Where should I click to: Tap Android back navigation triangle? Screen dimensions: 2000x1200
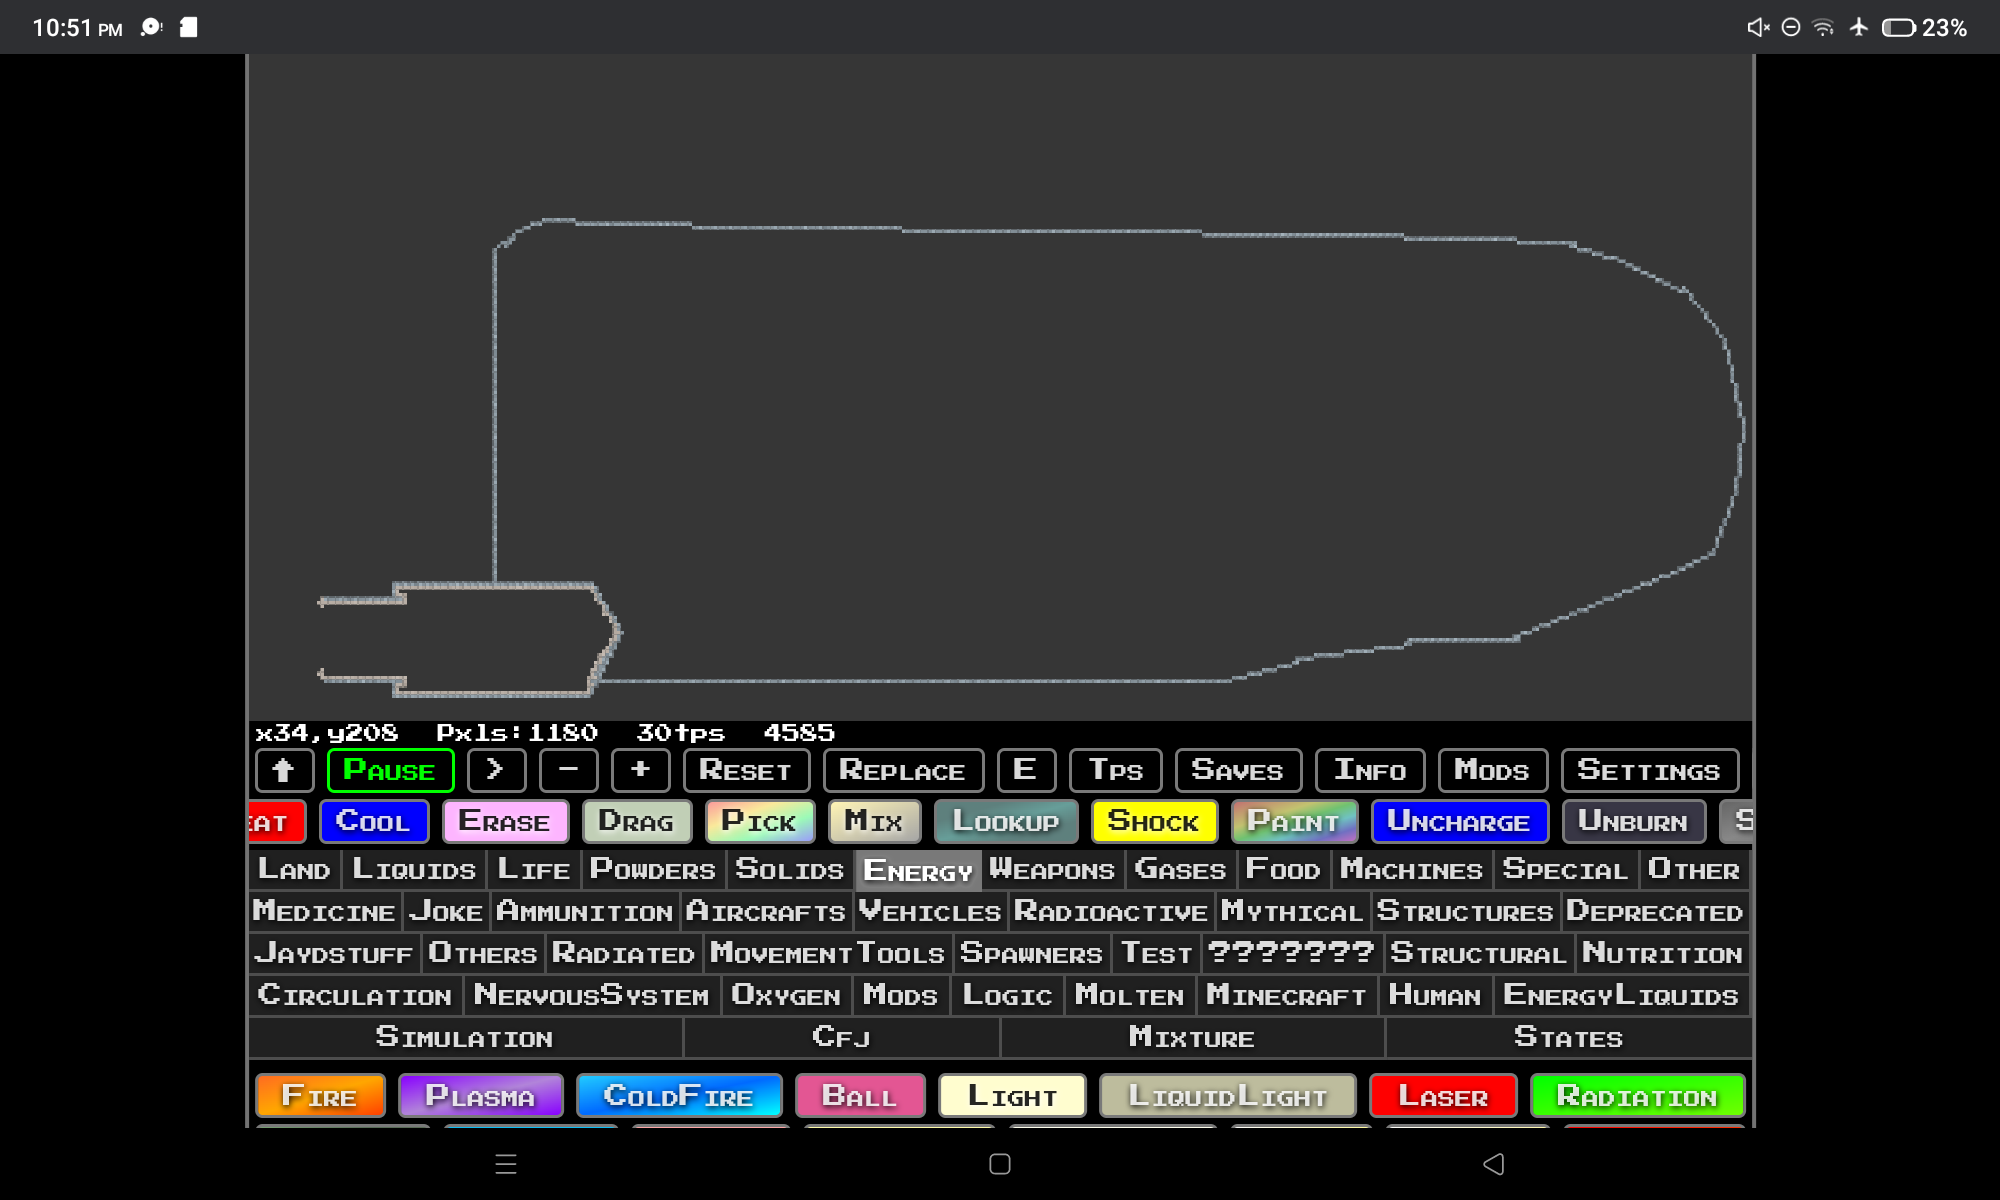1493,1164
